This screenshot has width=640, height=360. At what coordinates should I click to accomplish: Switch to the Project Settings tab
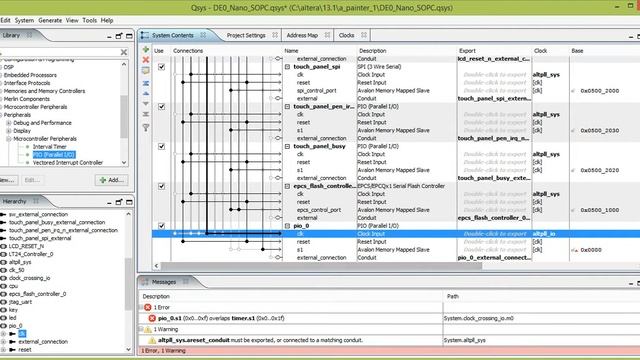[246, 36]
